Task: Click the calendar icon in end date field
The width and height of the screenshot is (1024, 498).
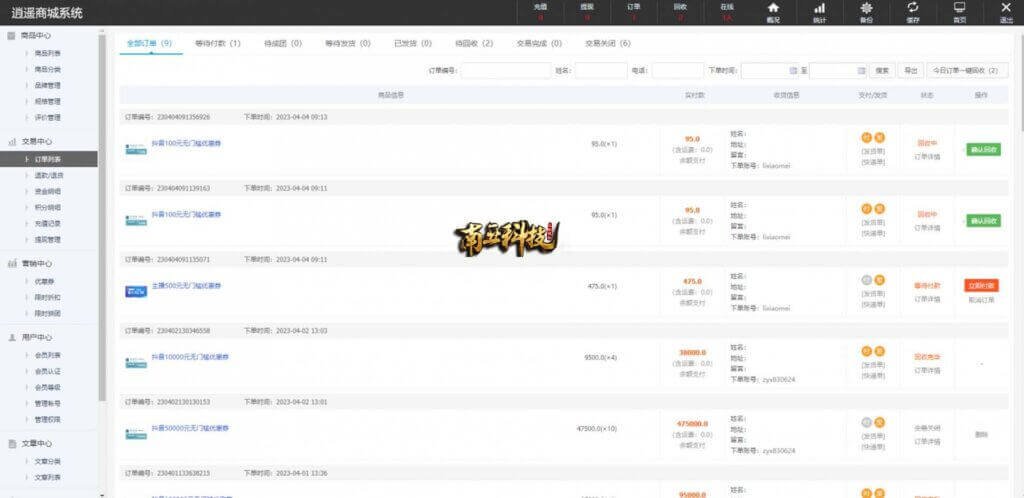Action: (861, 71)
